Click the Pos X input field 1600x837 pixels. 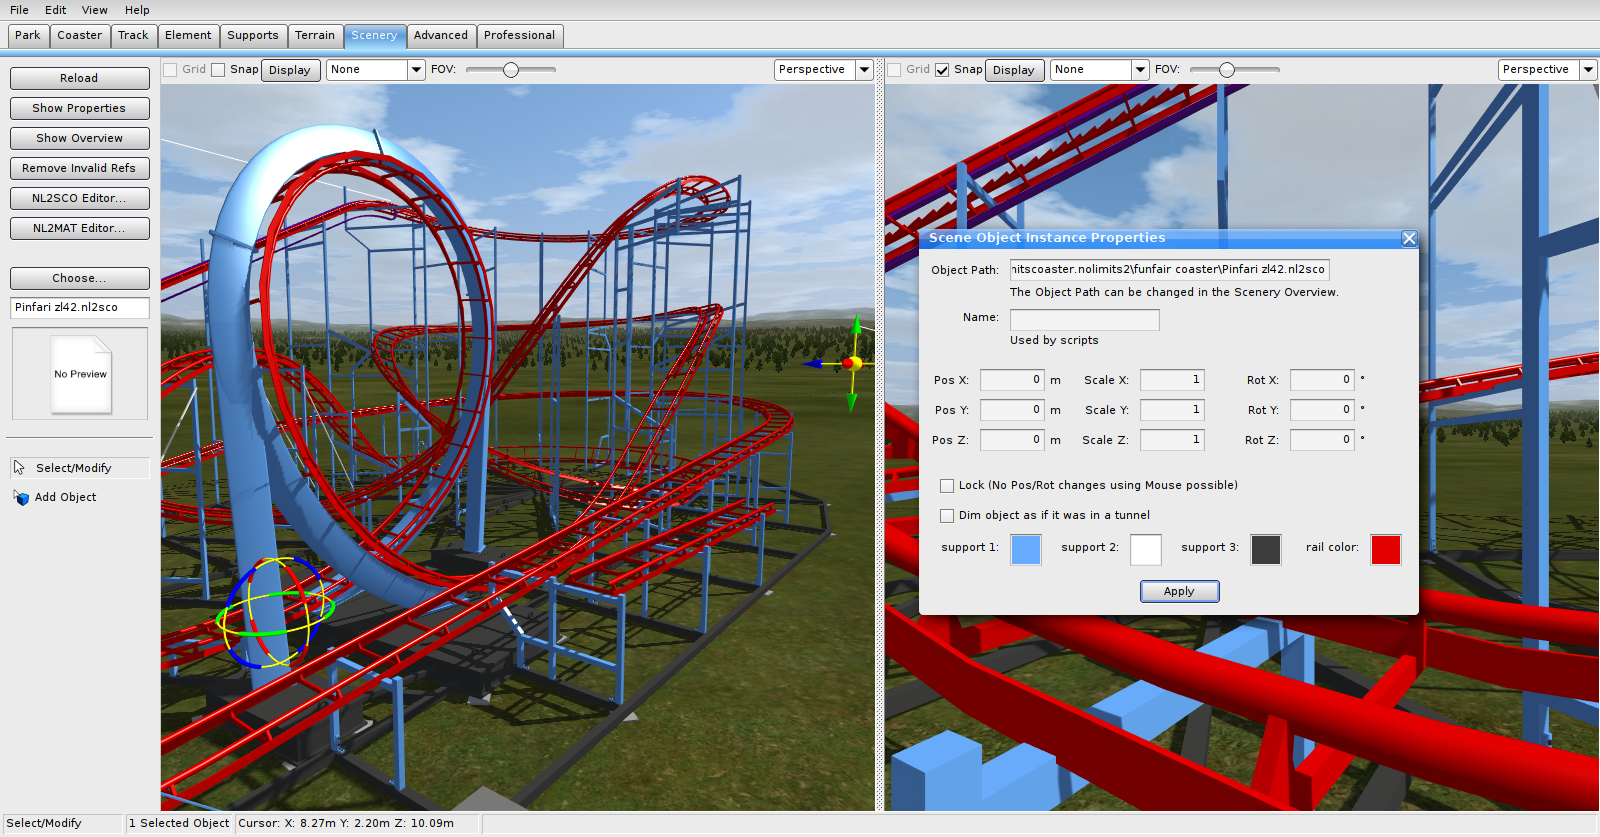[1011, 380]
